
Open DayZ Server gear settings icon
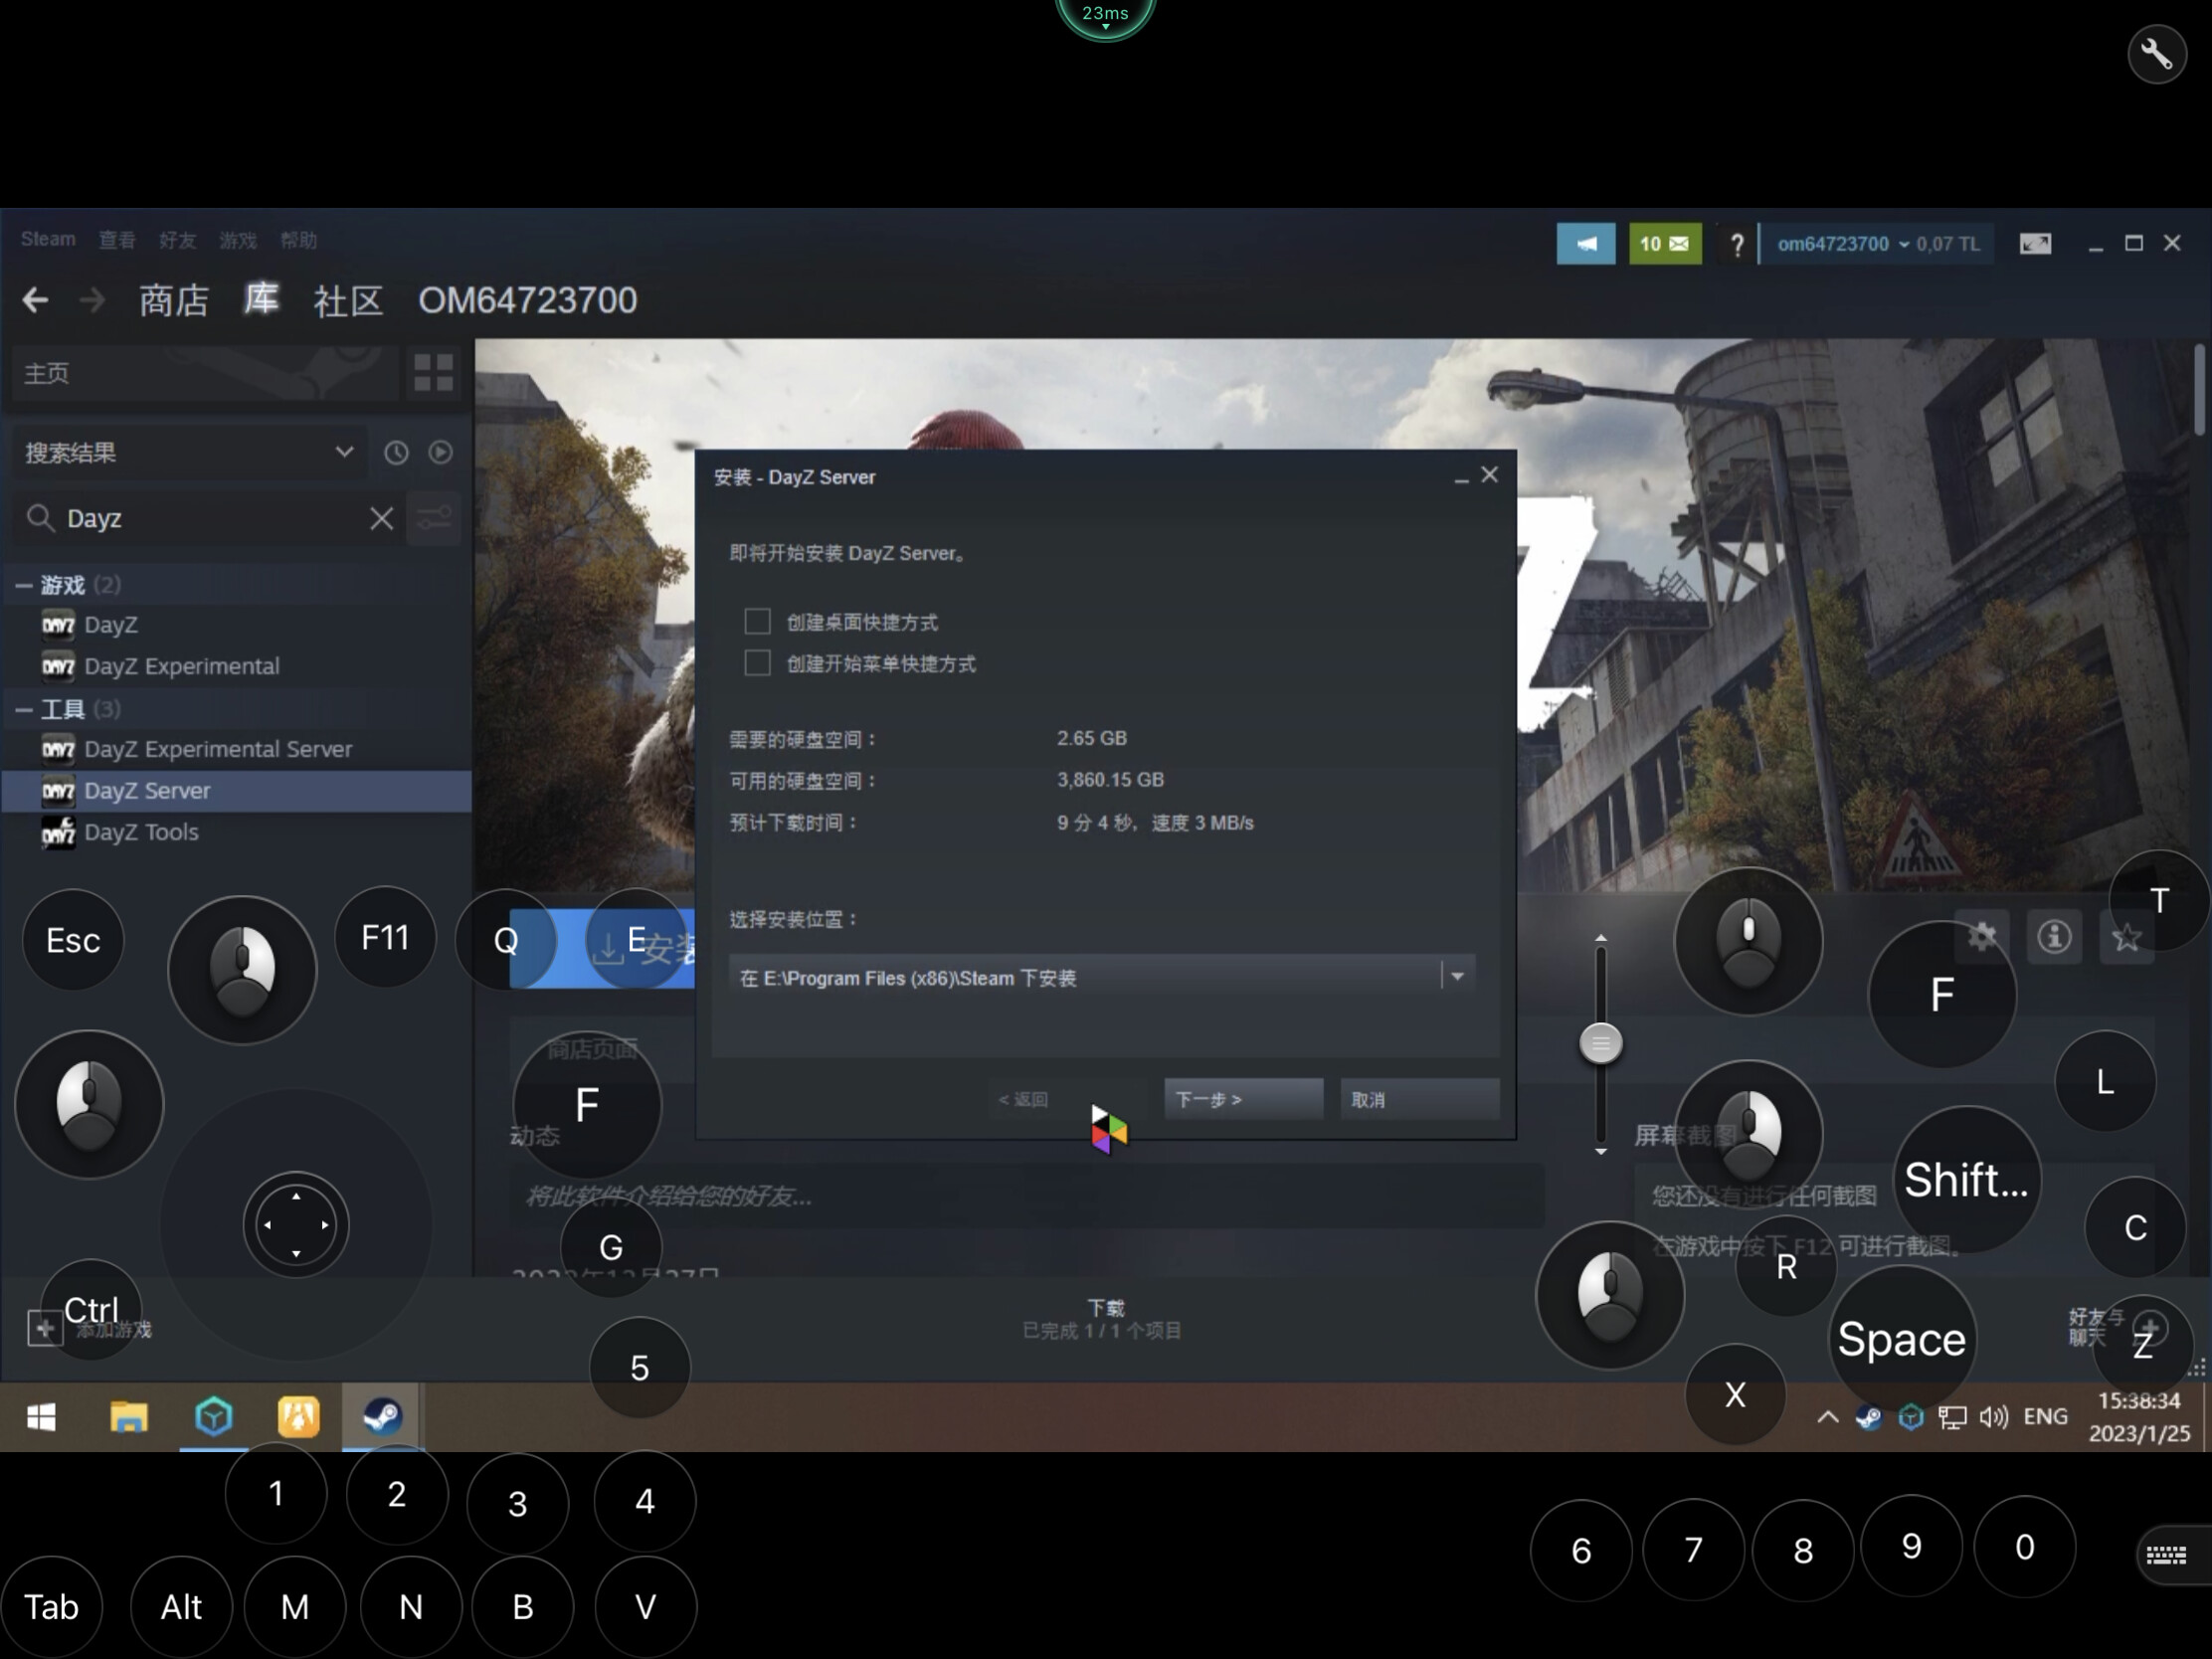pos(1981,937)
